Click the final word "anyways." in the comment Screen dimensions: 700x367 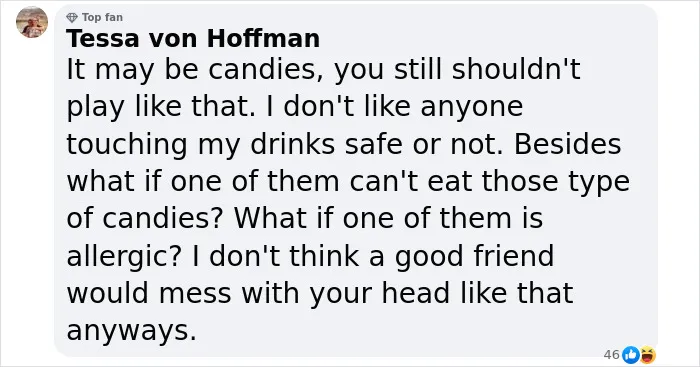coord(132,331)
